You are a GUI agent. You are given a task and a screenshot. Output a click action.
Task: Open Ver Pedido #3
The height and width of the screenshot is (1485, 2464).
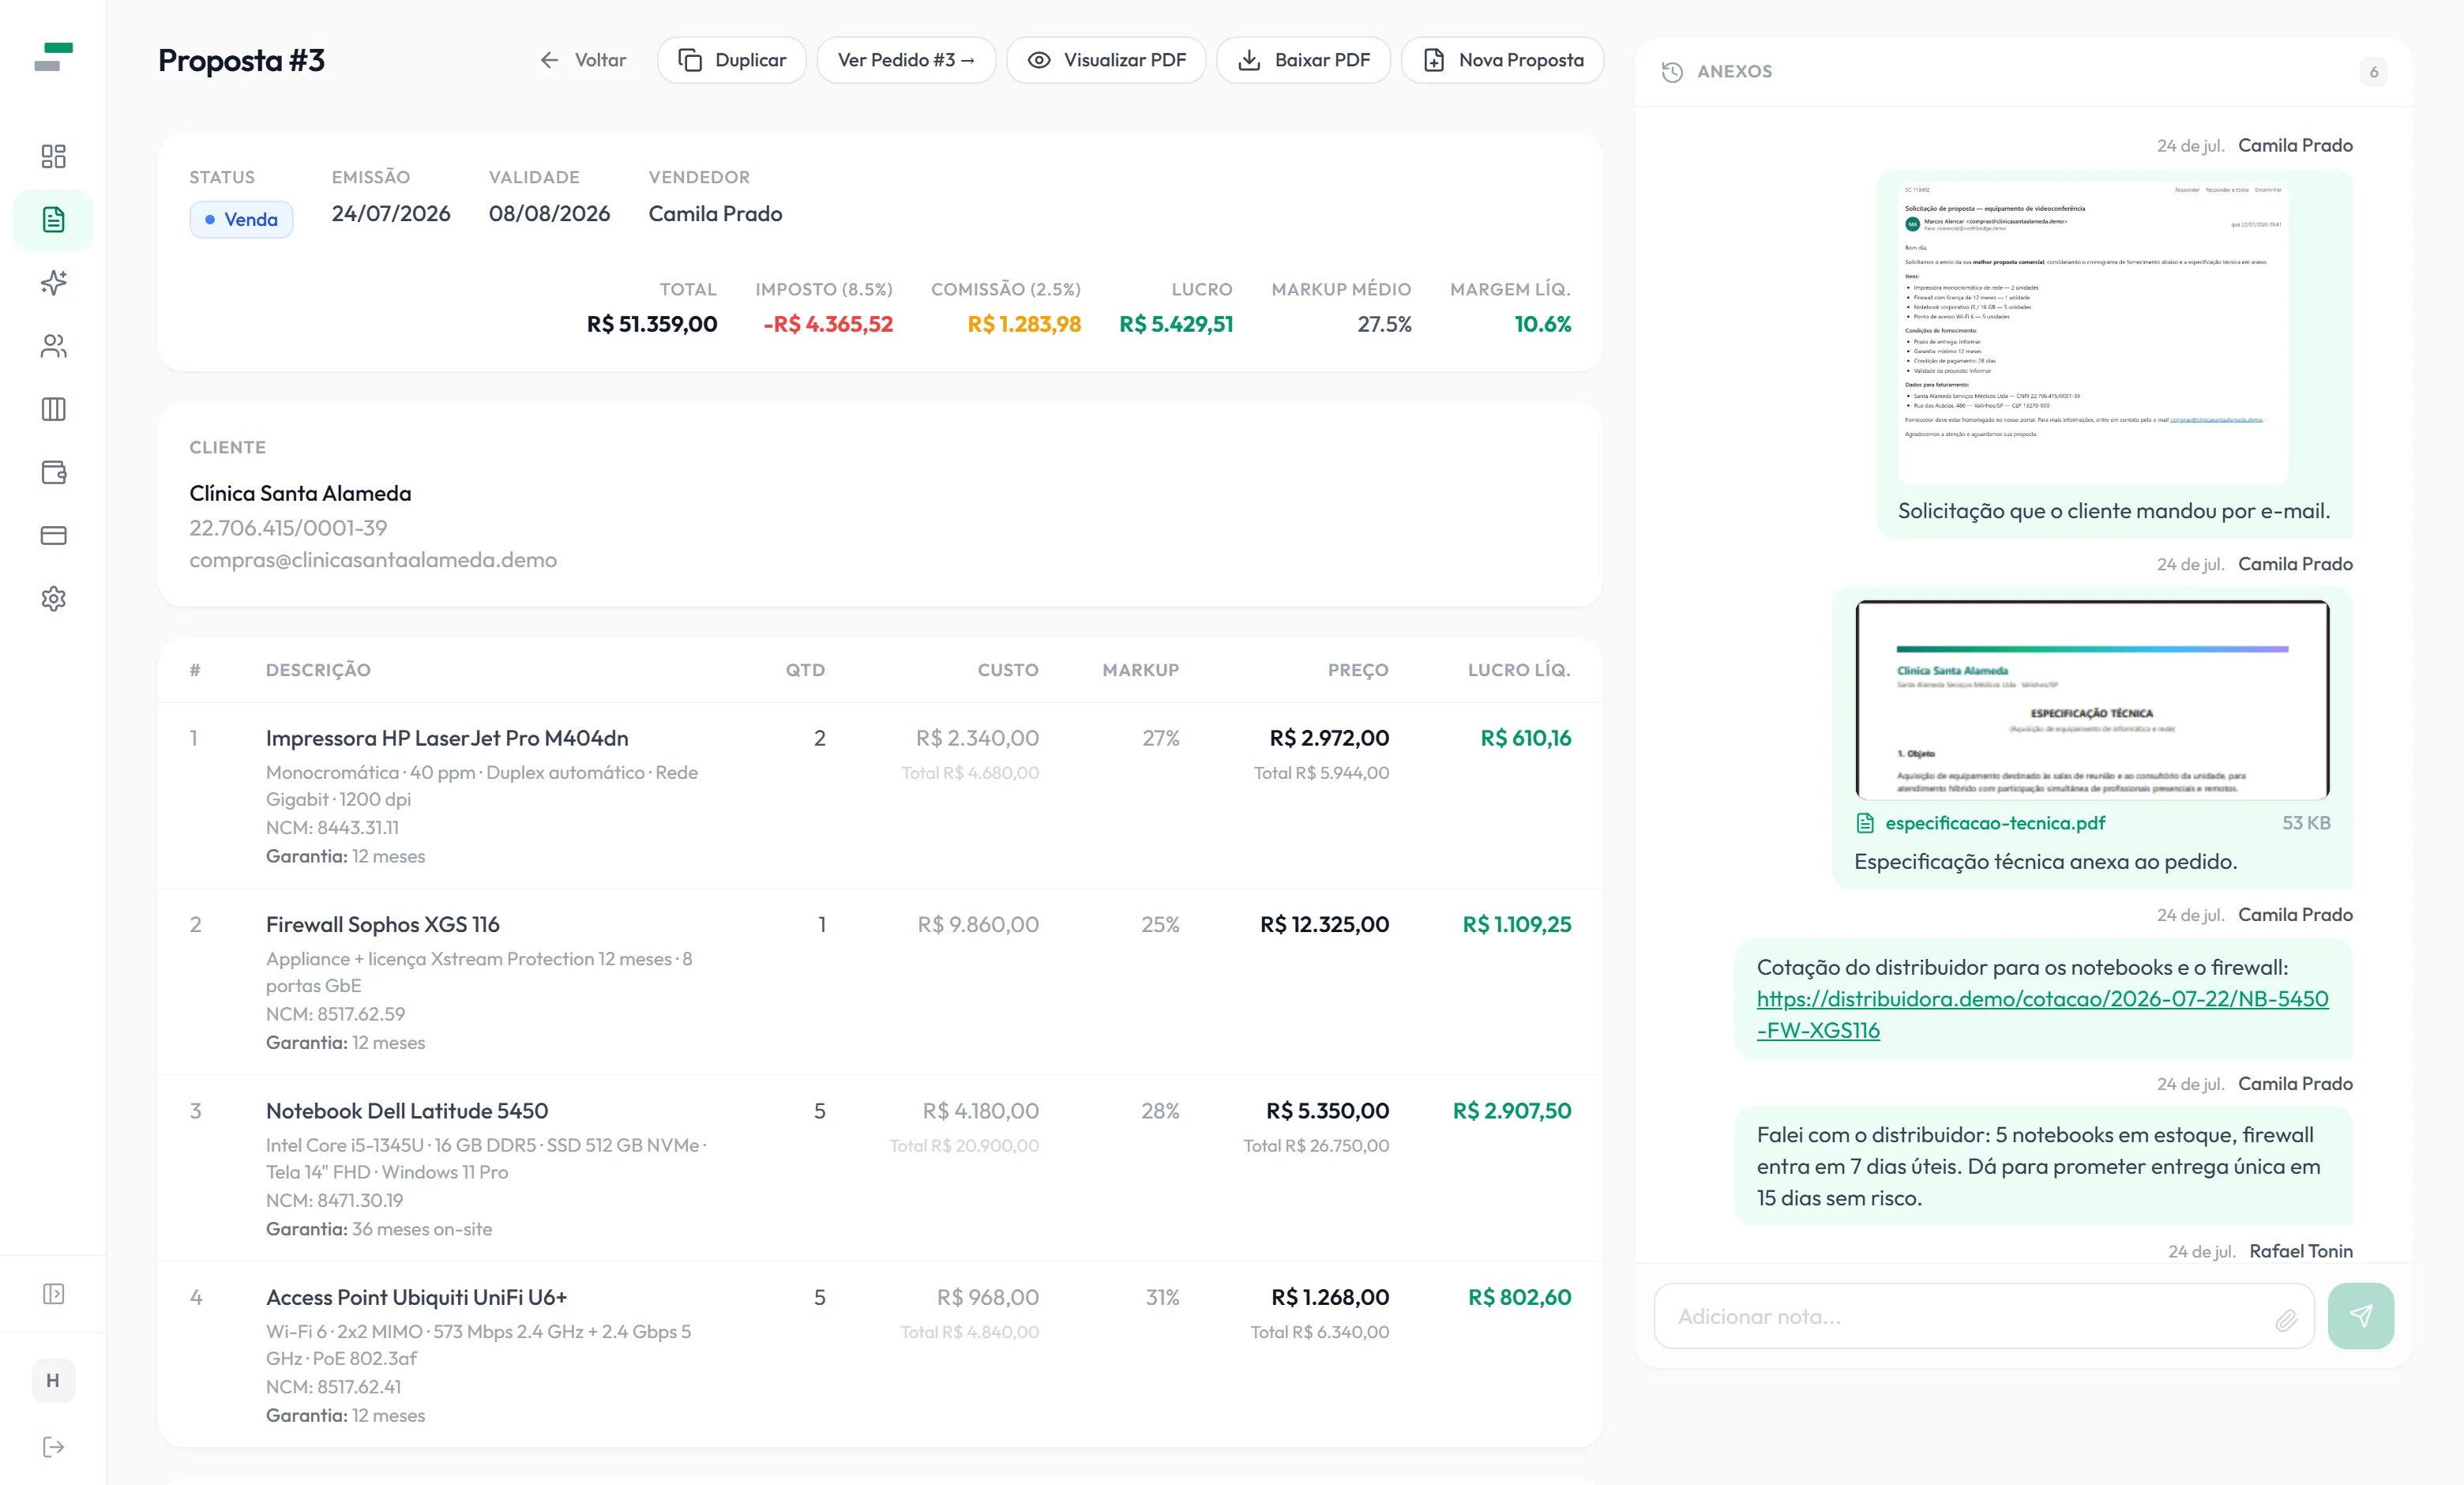[906, 60]
